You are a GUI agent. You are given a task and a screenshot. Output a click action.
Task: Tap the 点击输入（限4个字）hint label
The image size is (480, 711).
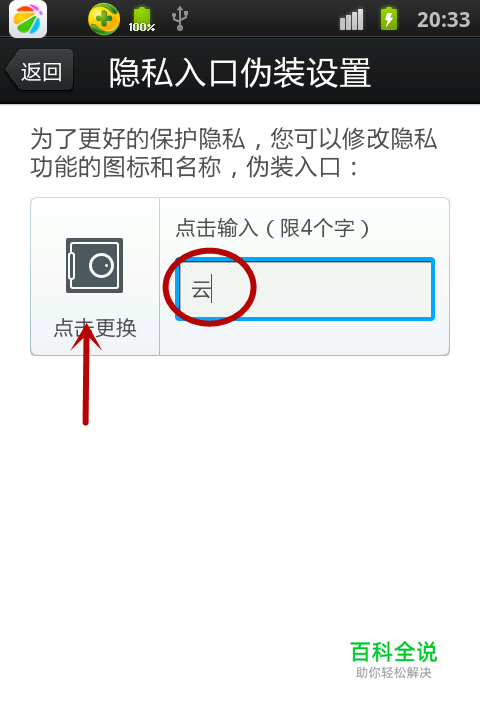[272, 228]
